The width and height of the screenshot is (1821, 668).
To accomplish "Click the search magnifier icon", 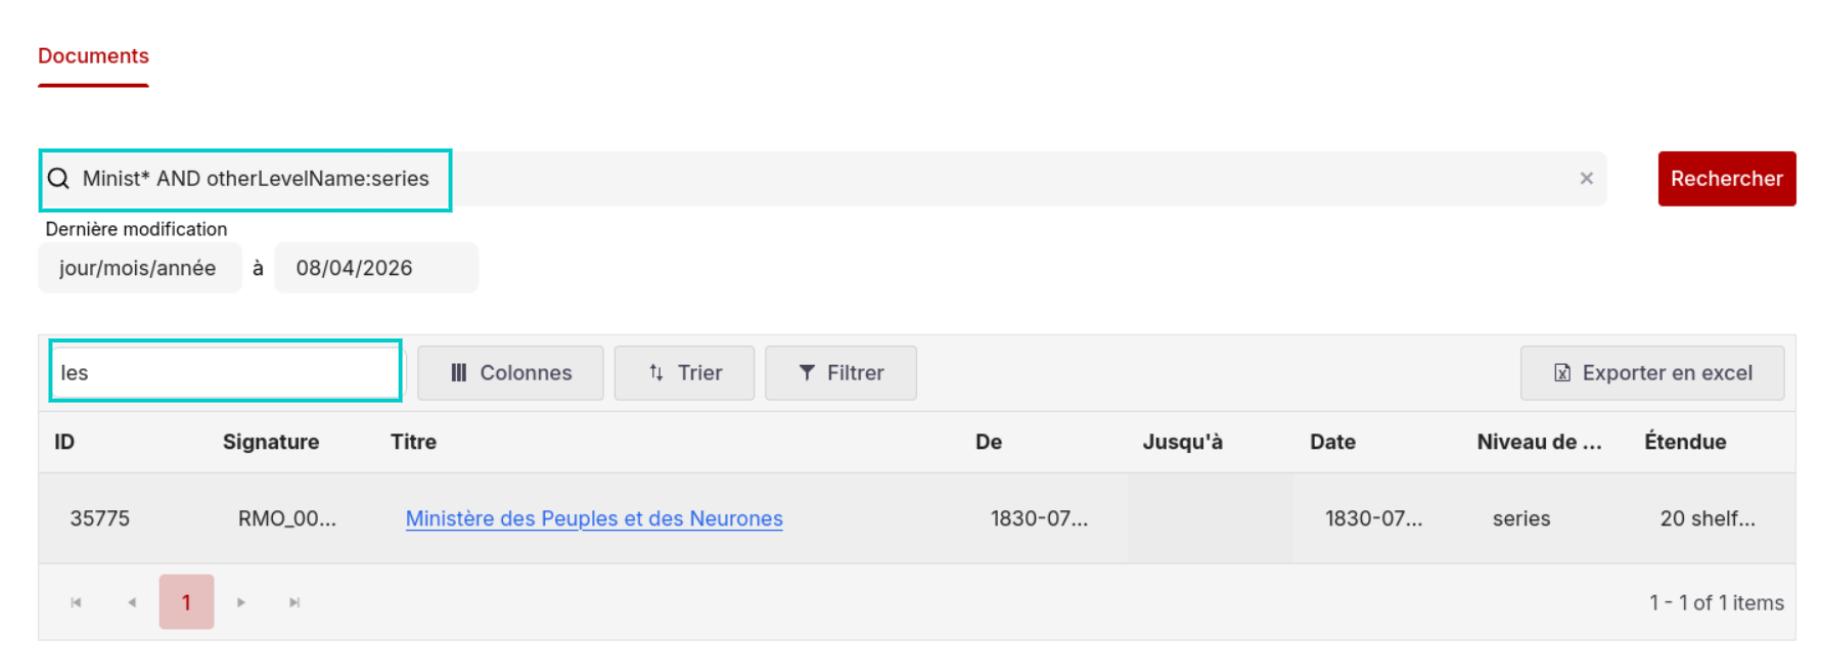I will pyautogui.click(x=59, y=179).
